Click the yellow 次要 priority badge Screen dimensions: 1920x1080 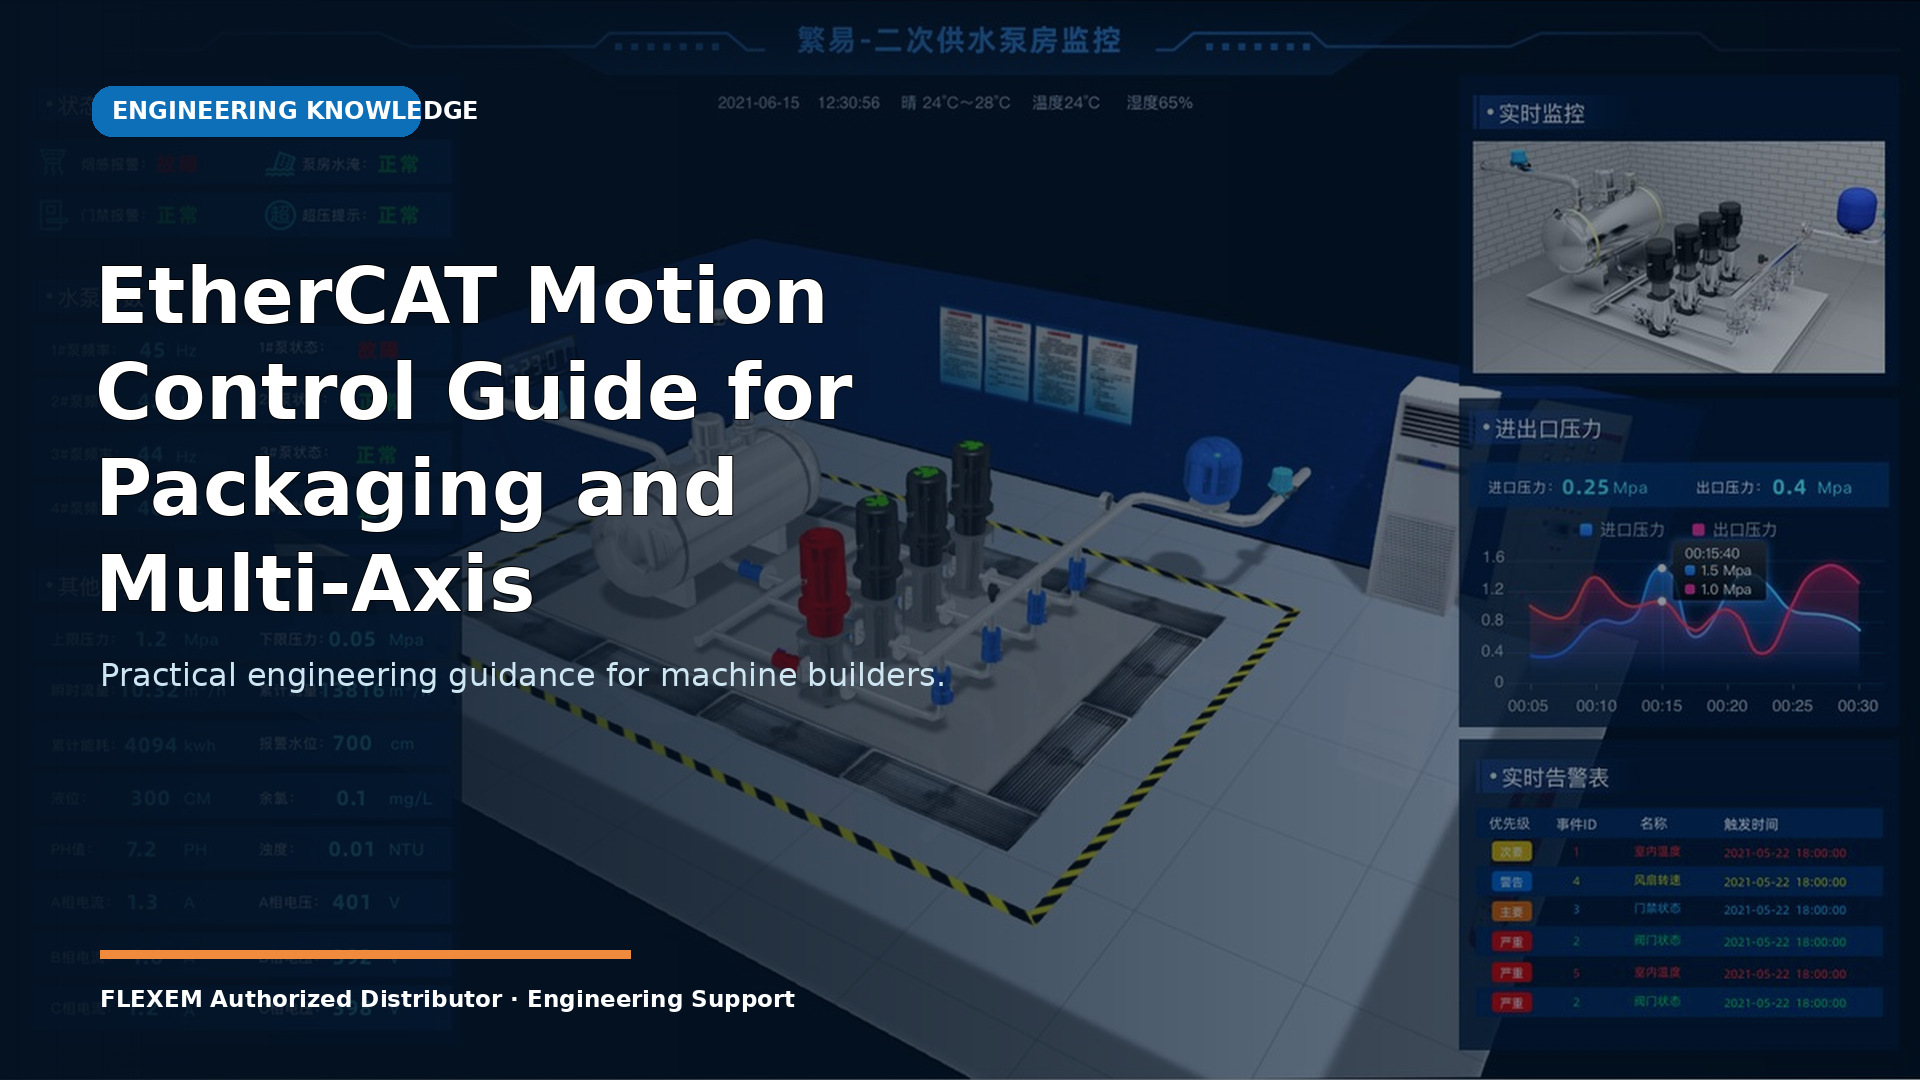(x=1511, y=852)
